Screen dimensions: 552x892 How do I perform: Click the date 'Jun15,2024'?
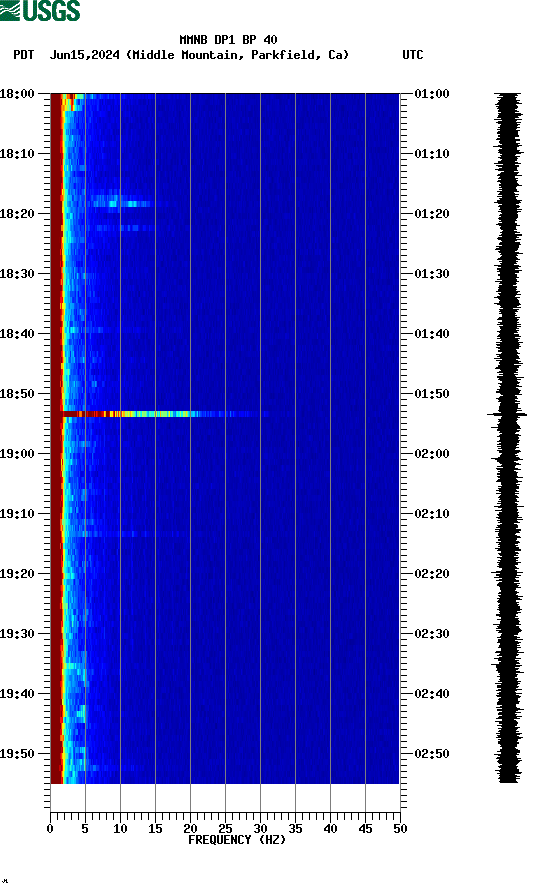pos(85,55)
